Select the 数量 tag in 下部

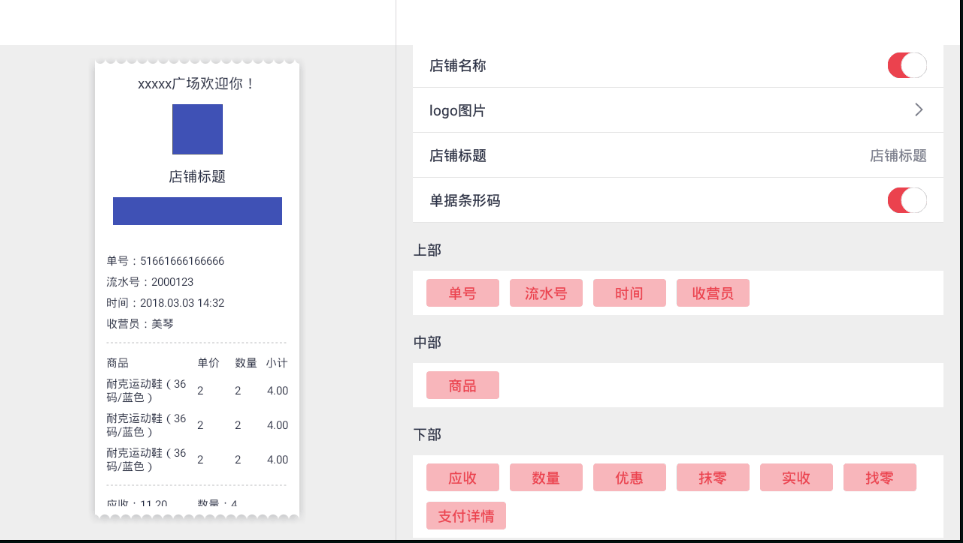(546, 477)
